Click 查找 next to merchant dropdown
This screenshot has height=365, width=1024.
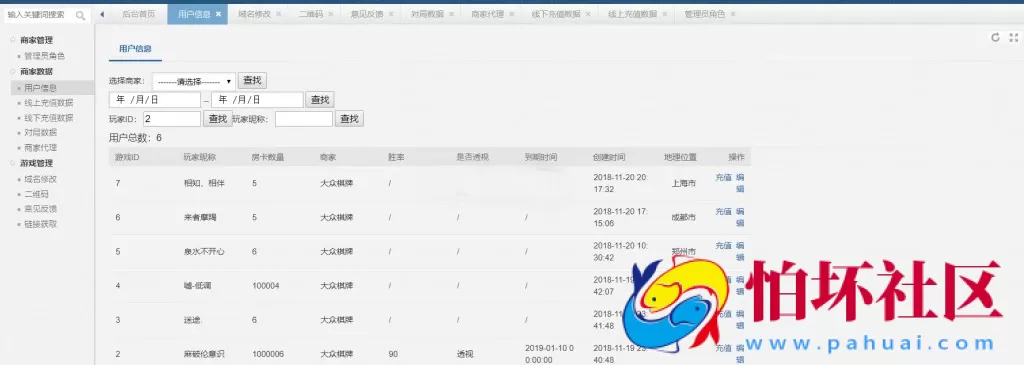coord(252,80)
